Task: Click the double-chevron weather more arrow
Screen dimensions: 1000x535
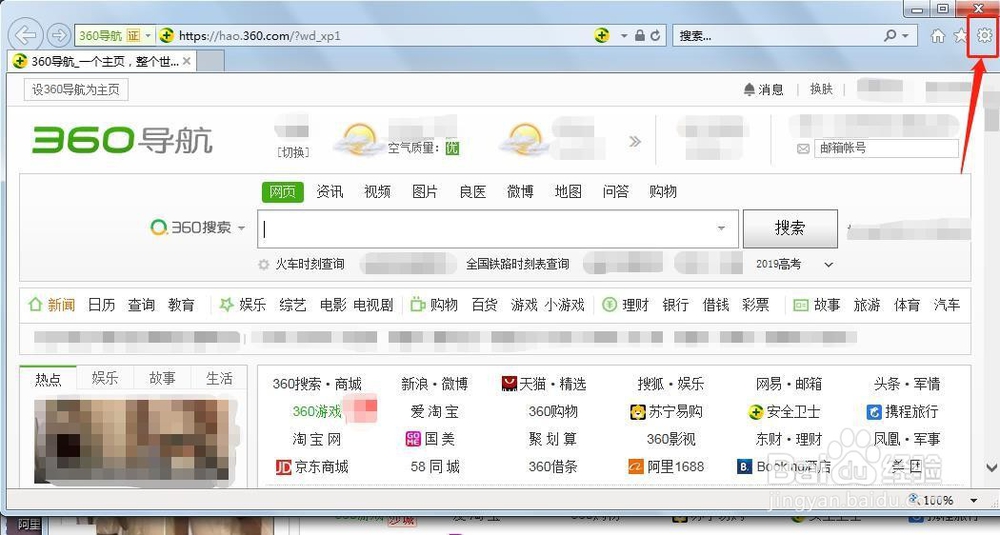Action: click(x=635, y=141)
